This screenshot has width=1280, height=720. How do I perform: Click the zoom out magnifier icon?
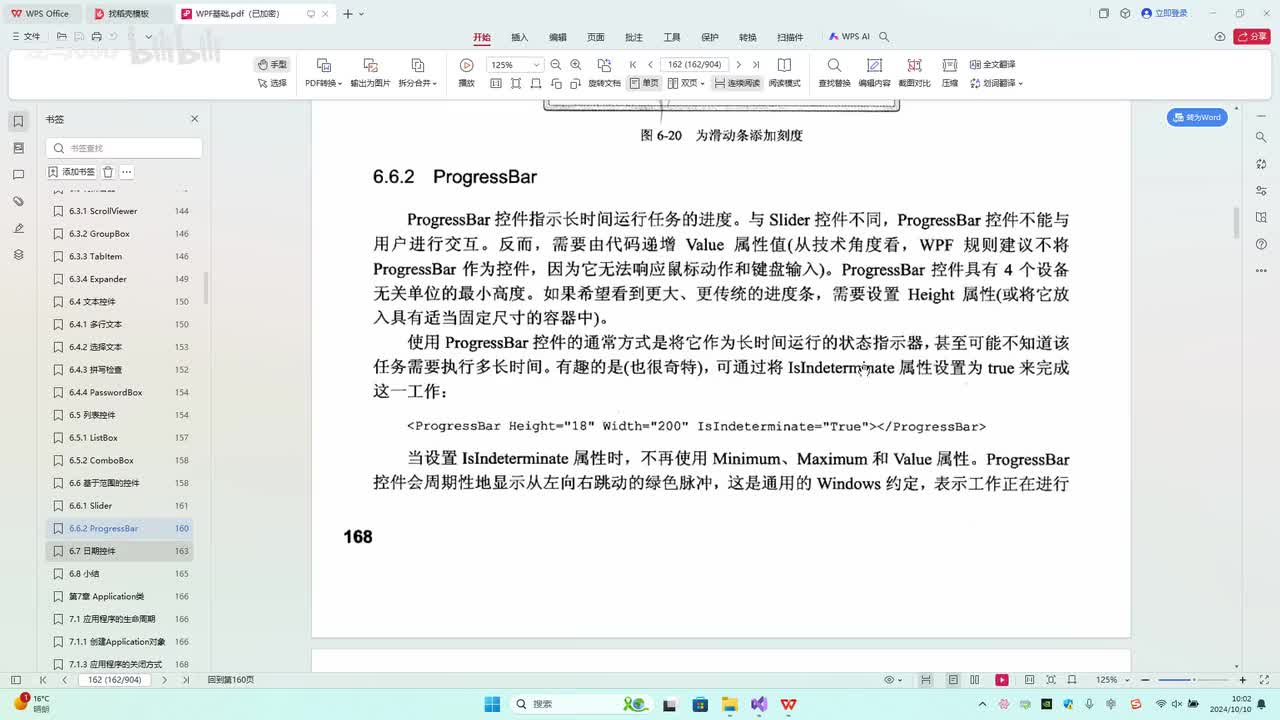pyautogui.click(x=555, y=64)
